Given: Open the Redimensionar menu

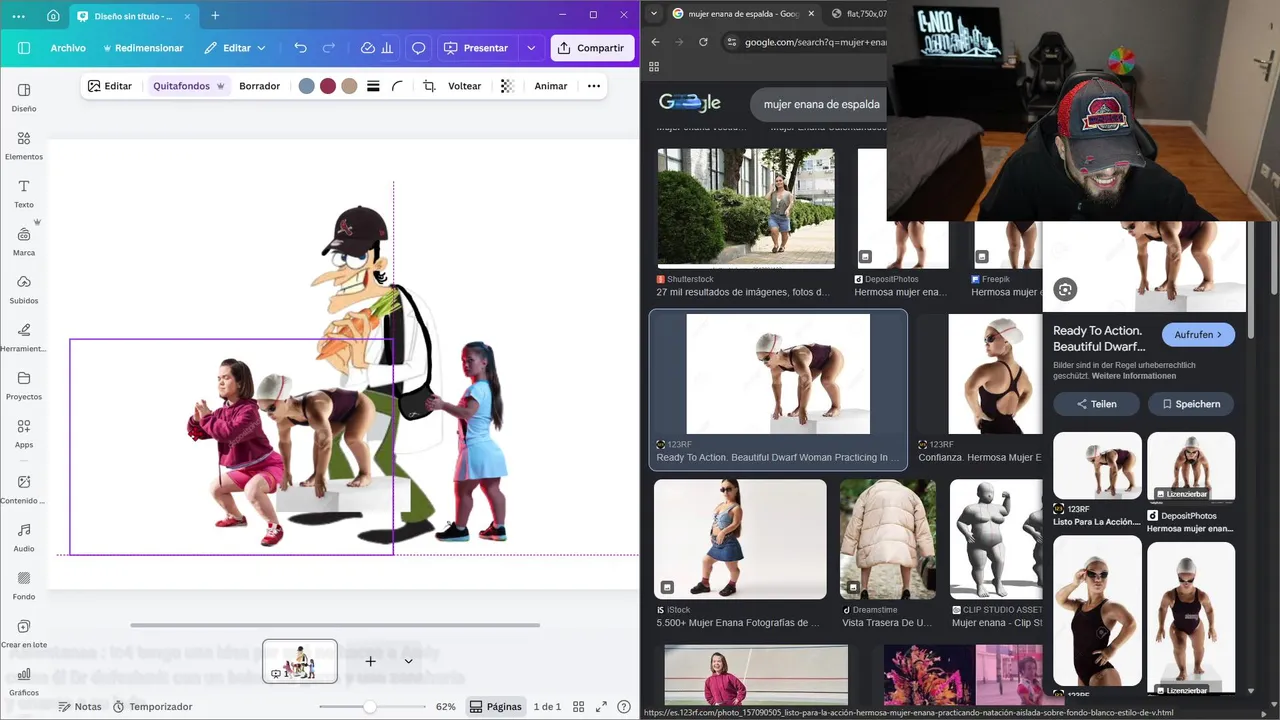Looking at the screenshot, I should (143, 48).
